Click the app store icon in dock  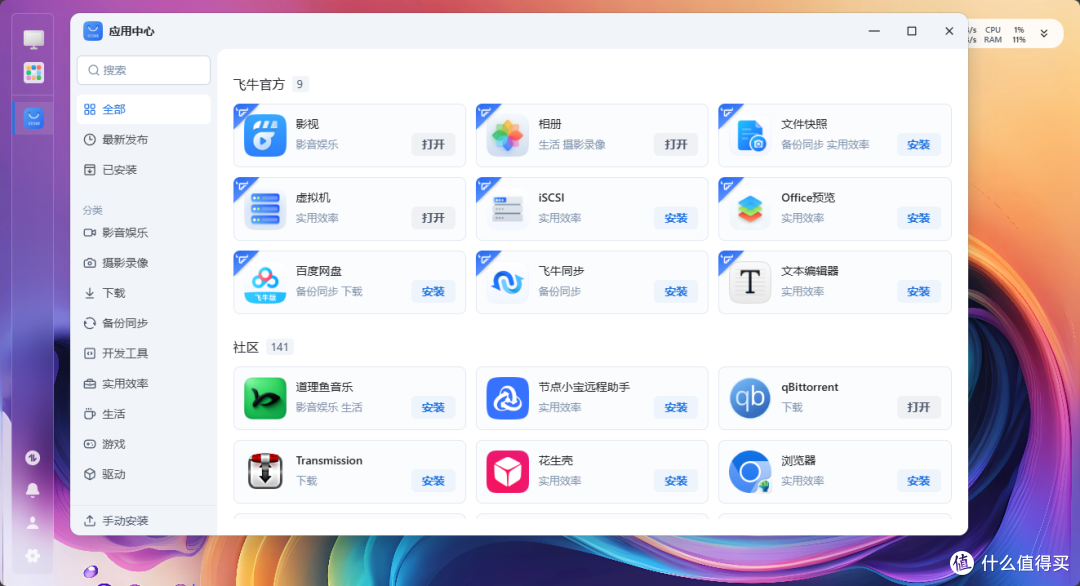33,118
